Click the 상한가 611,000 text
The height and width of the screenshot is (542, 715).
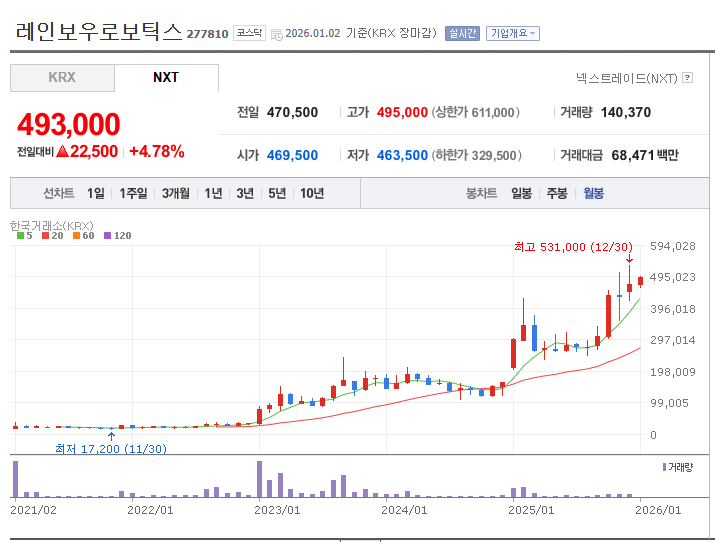pyautogui.click(x=476, y=112)
